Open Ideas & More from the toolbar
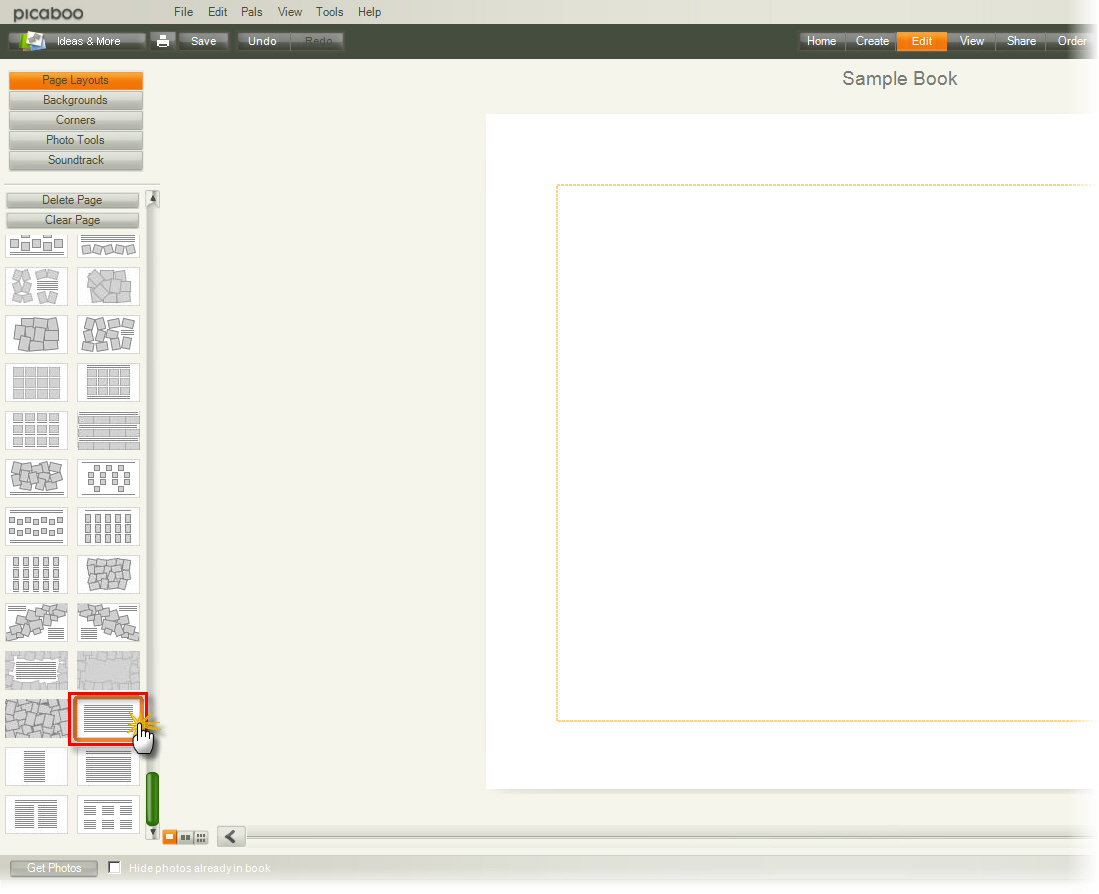 77,41
